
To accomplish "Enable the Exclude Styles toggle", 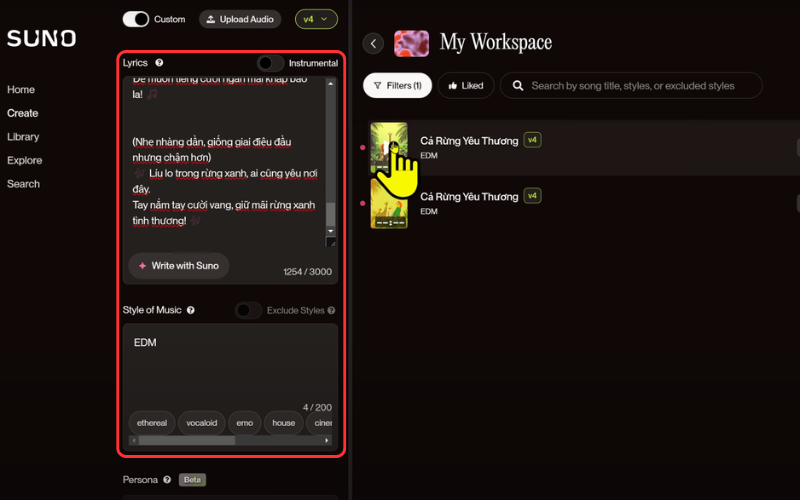I will 248,310.
